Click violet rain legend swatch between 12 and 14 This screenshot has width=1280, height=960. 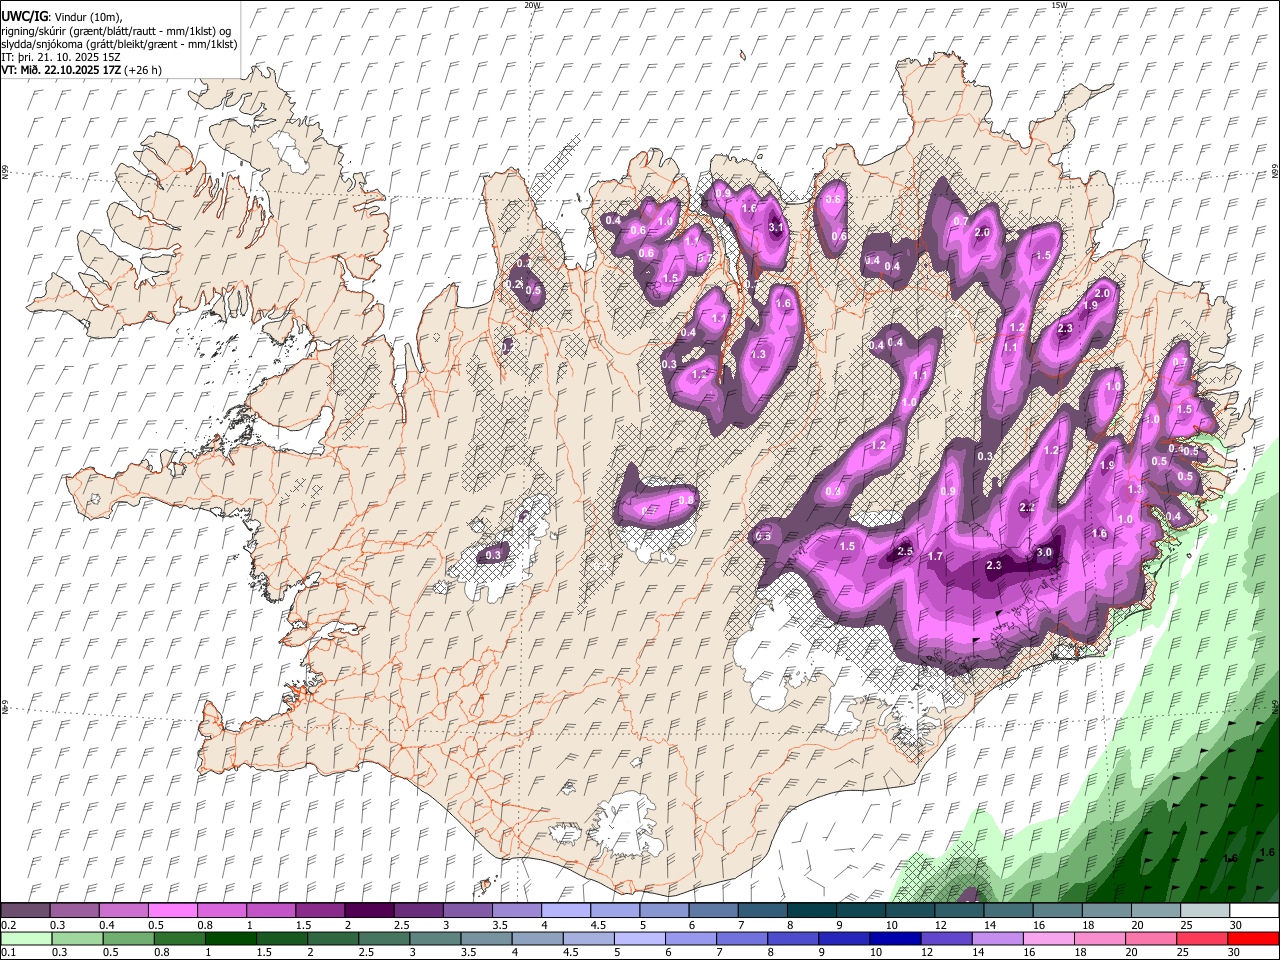[x=945, y=939]
